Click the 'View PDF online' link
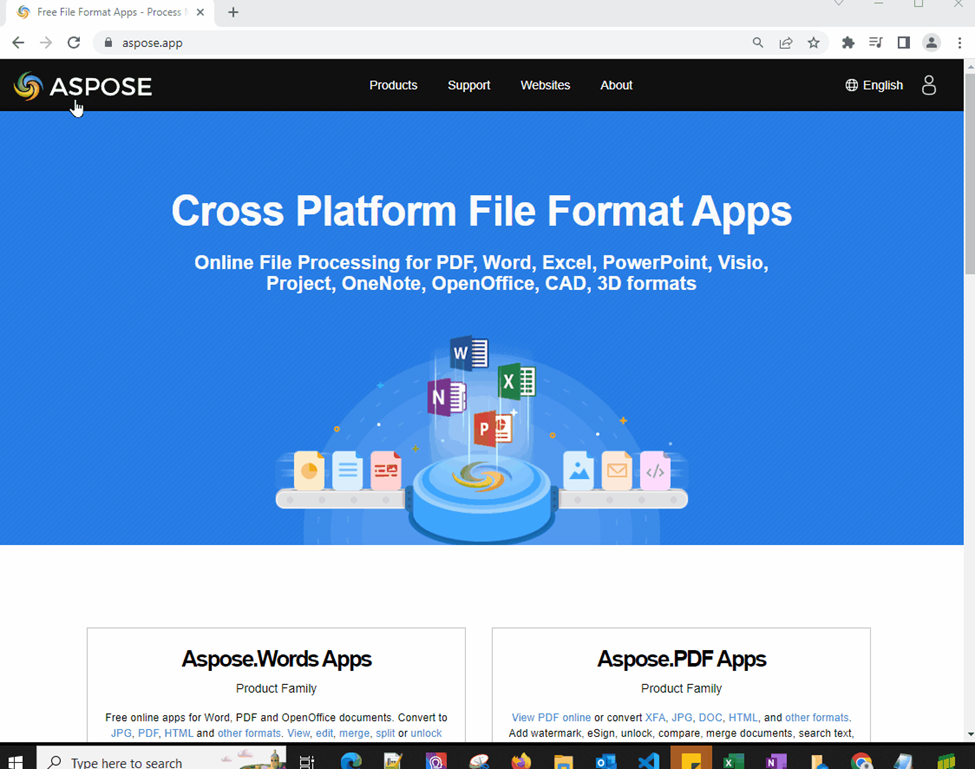 [551, 717]
